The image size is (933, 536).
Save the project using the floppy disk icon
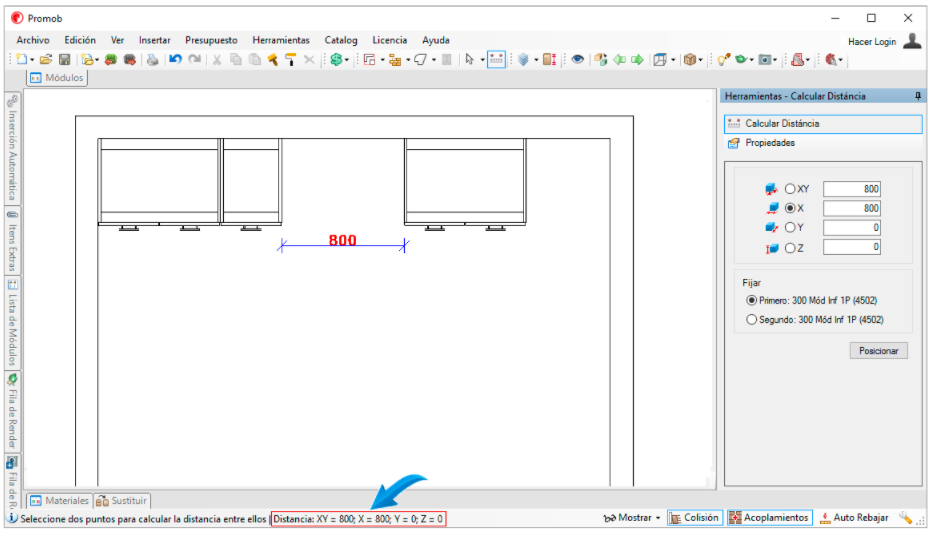click(x=65, y=59)
